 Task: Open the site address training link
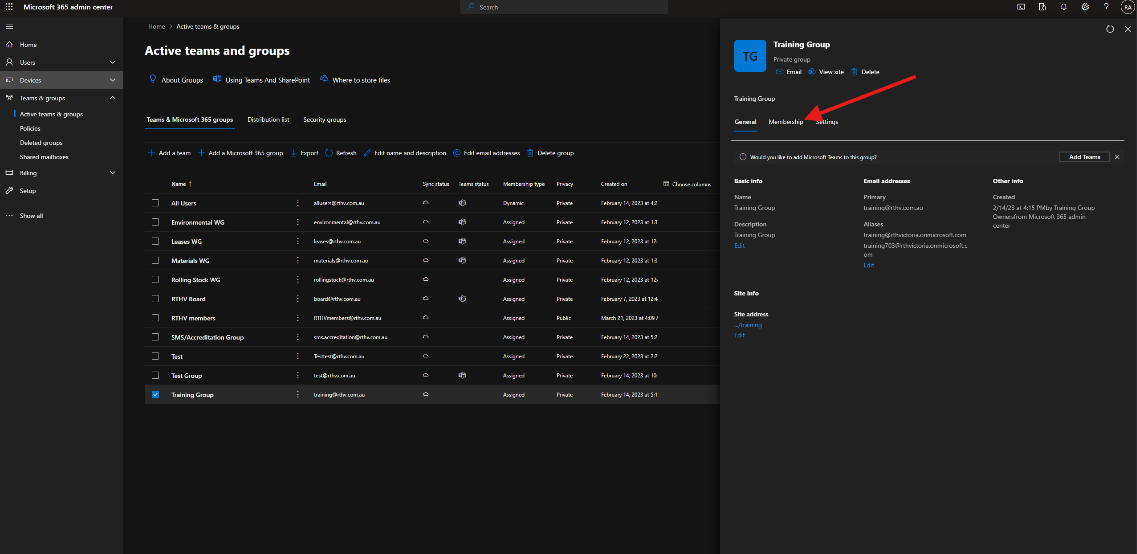coord(748,325)
